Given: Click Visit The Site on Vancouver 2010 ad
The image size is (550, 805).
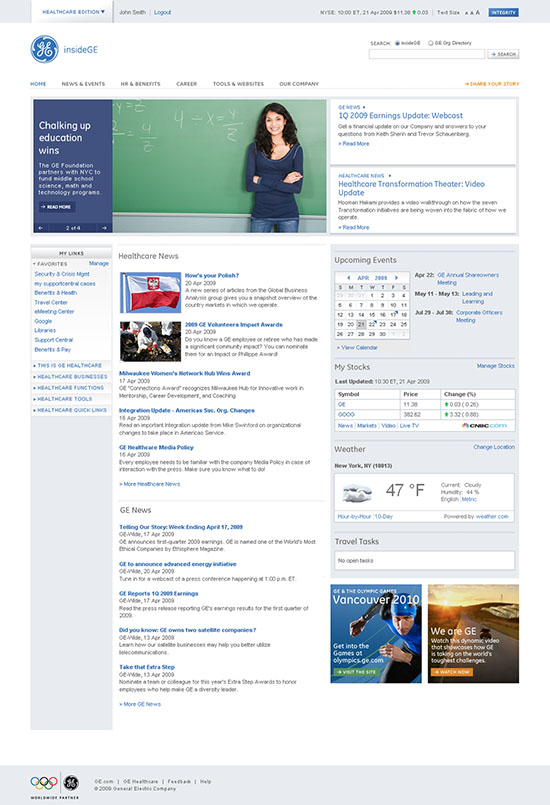Looking at the screenshot, I should [356, 672].
